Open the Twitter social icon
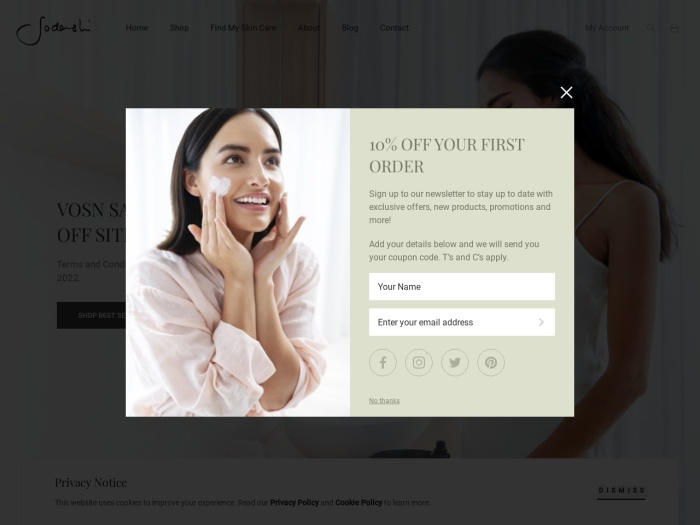700x525 pixels. pyautogui.click(x=455, y=362)
